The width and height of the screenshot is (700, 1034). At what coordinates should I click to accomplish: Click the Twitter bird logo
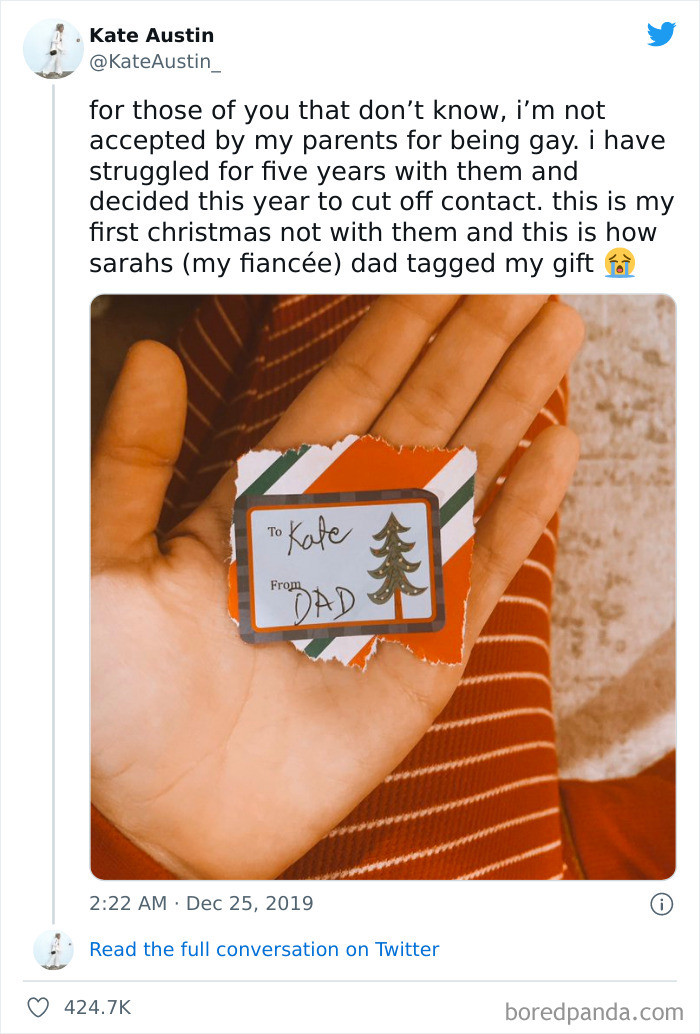[x=661, y=34]
